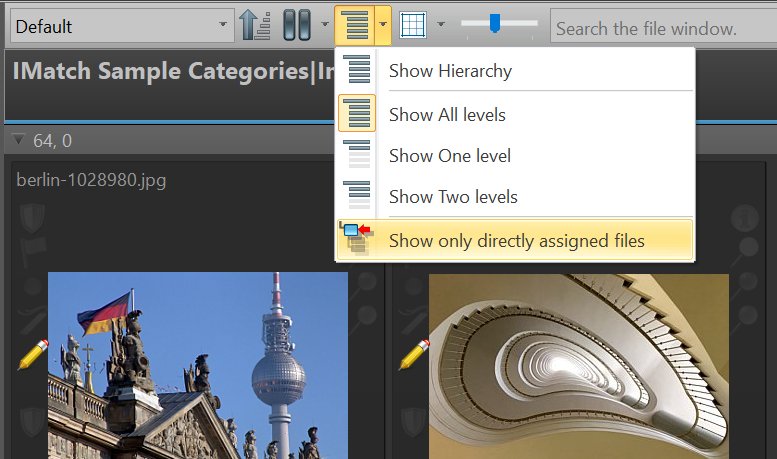Screen dimensions: 777x459
Task: Collapse the 64, 0 group triangle
Action: [18, 140]
